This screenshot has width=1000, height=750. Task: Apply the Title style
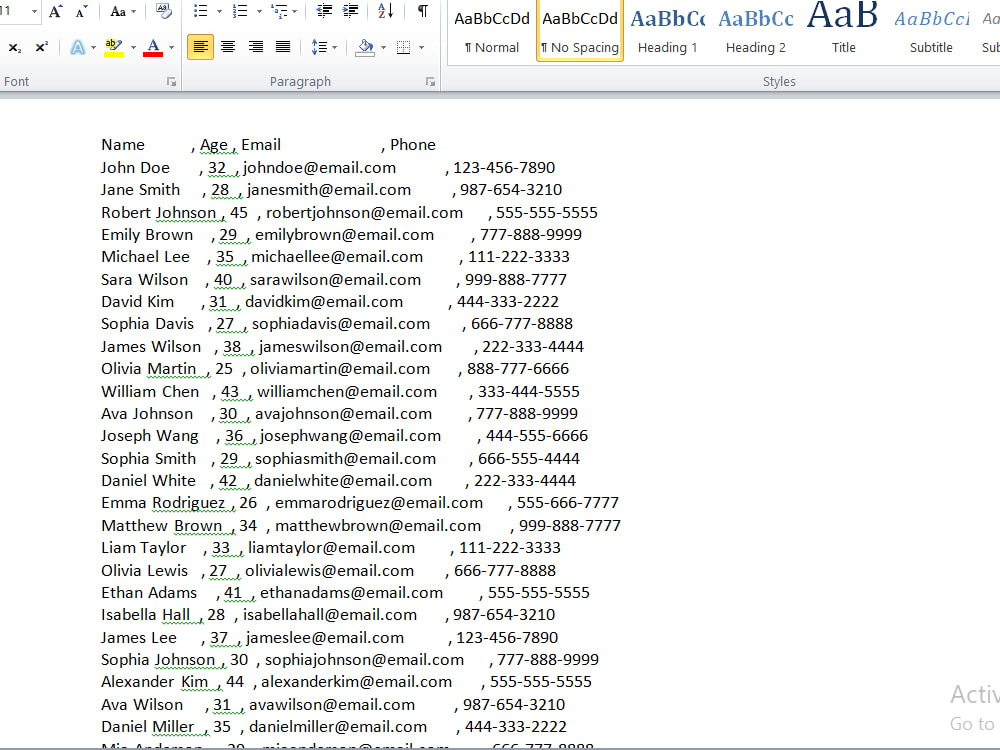(843, 31)
